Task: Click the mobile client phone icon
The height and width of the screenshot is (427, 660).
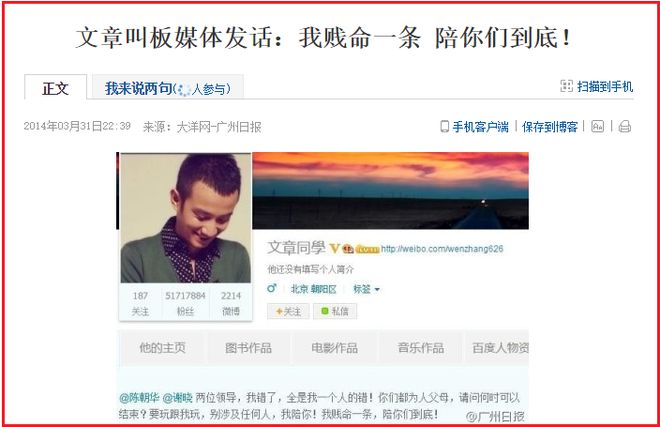Action: point(444,126)
